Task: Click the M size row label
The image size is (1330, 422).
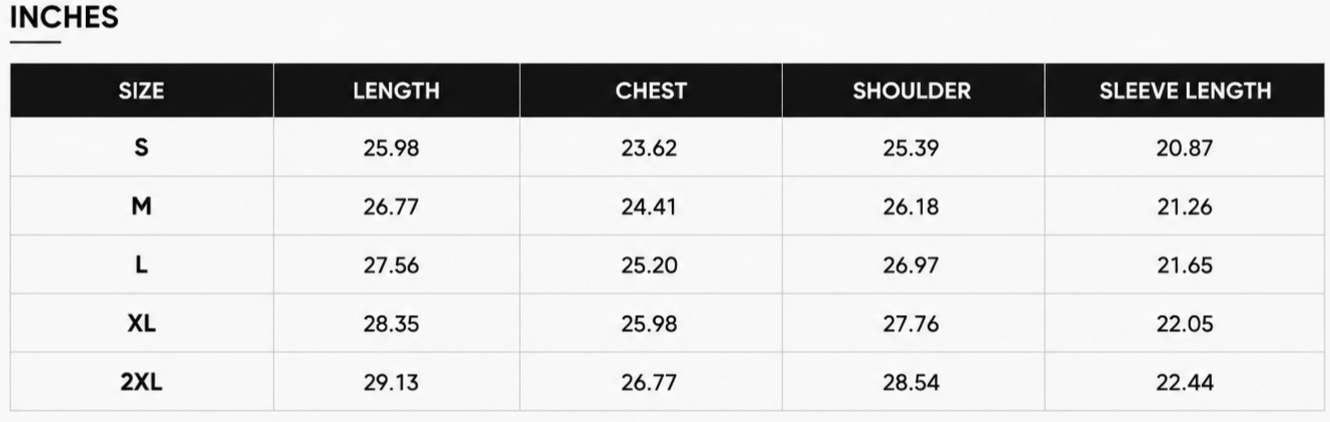Action: (x=141, y=207)
